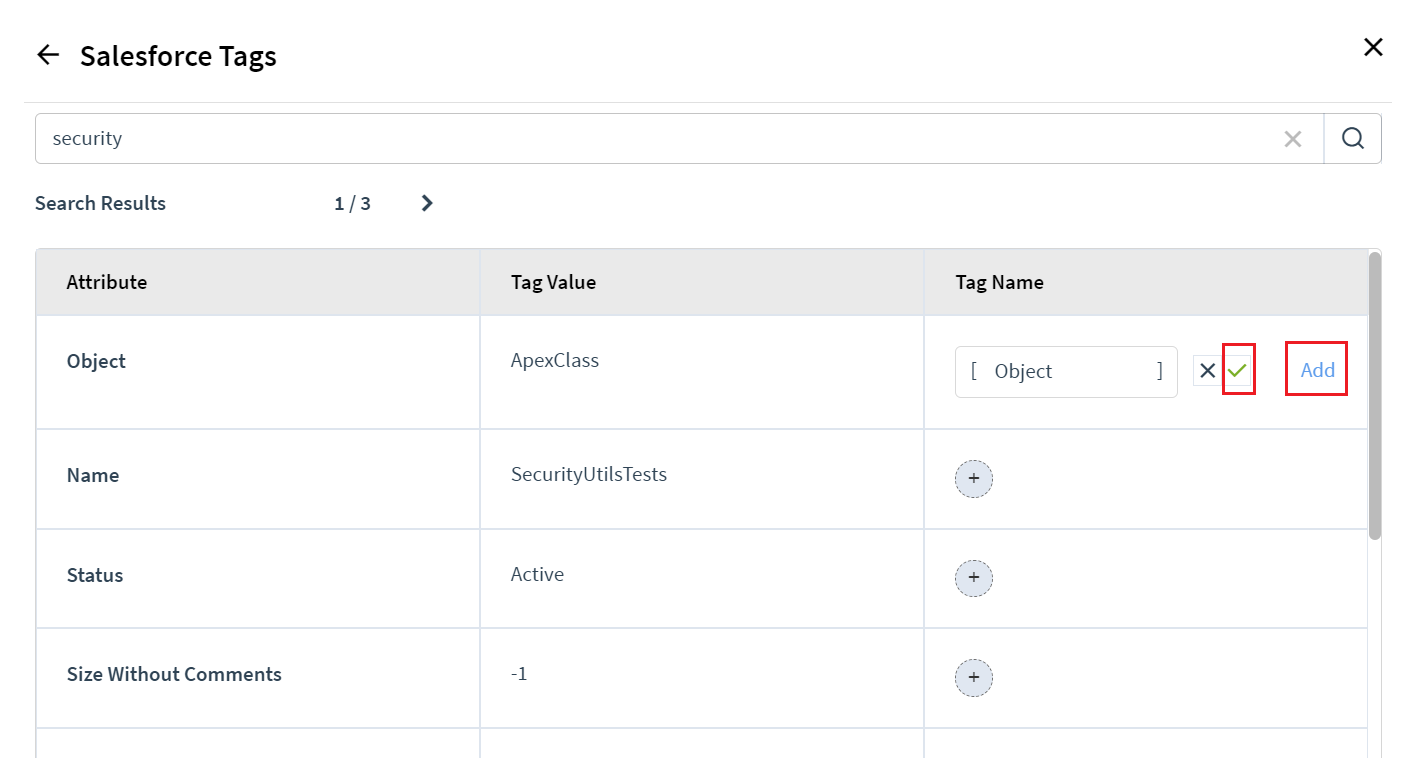Edit the Object tag name field

pyautogui.click(x=1066, y=372)
